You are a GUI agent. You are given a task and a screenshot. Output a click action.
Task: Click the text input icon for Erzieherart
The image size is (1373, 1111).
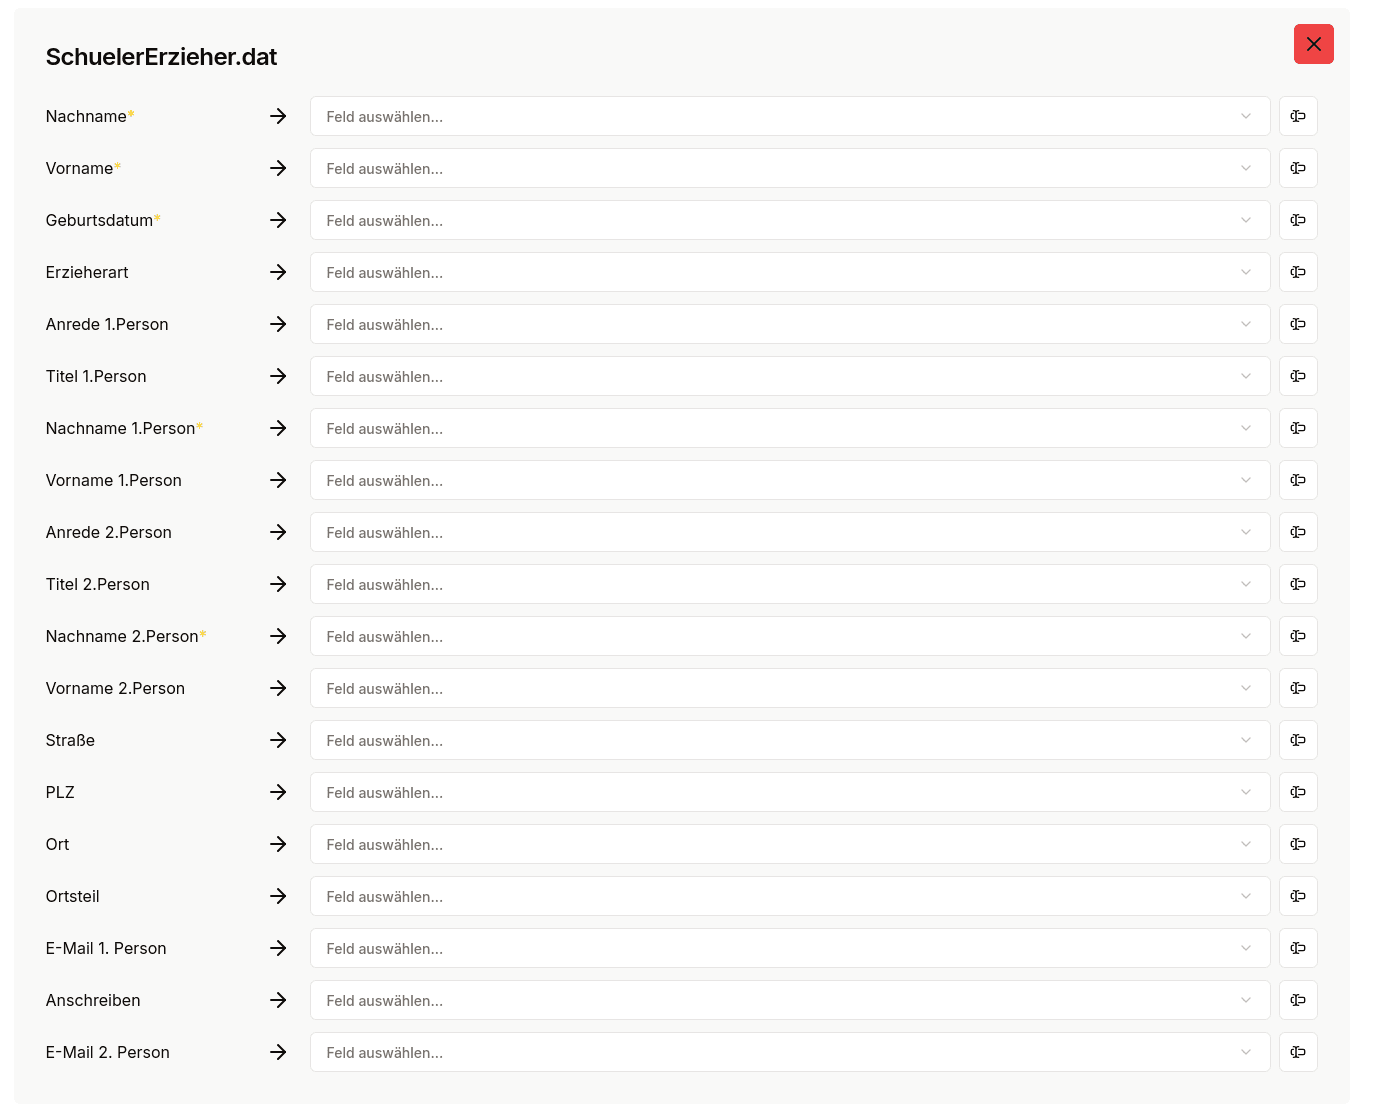pos(1298,272)
